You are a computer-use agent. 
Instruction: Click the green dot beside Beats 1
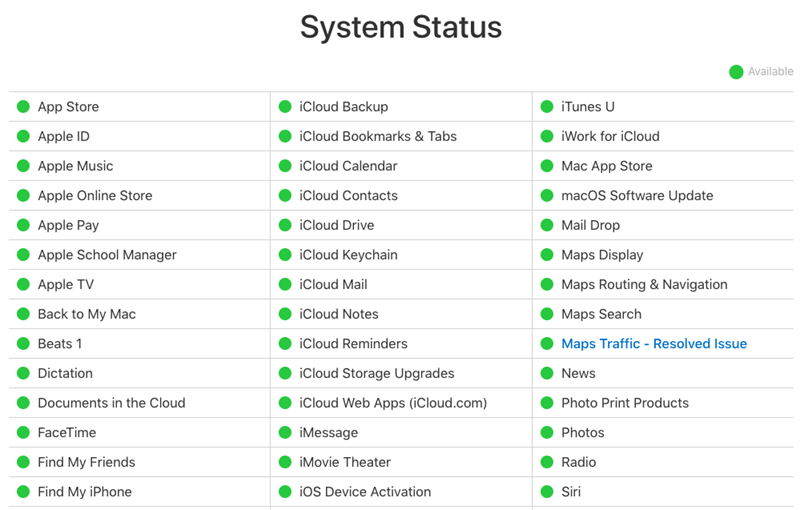[23, 344]
